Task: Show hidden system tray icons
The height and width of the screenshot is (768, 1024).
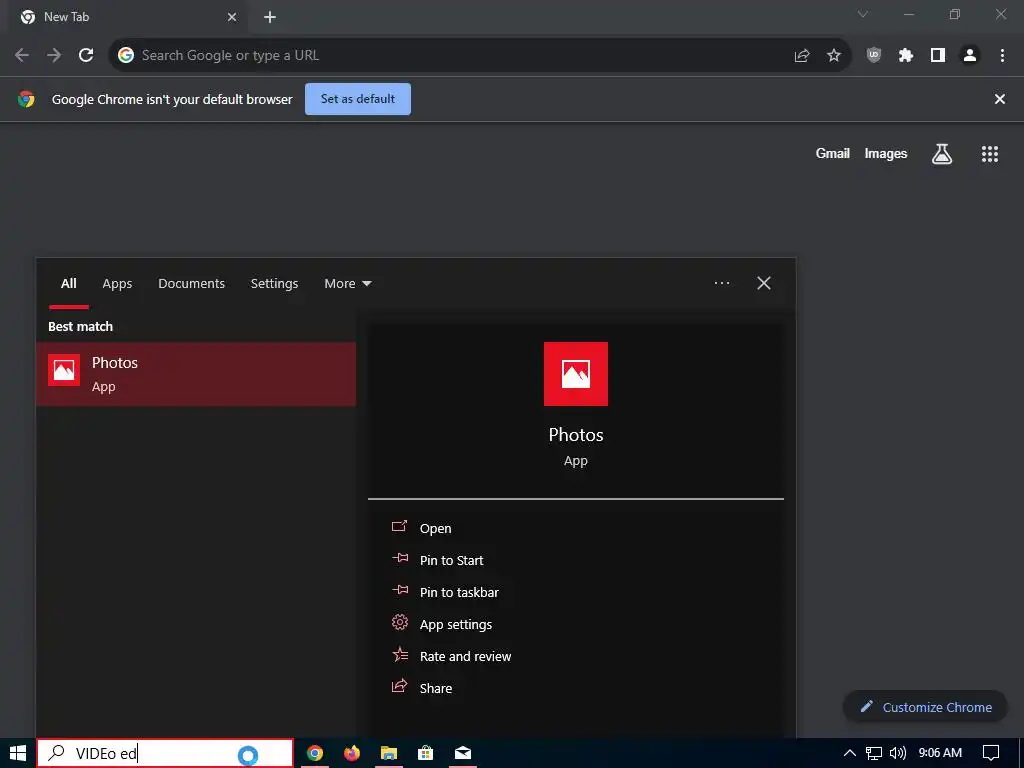Action: coord(850,753)
